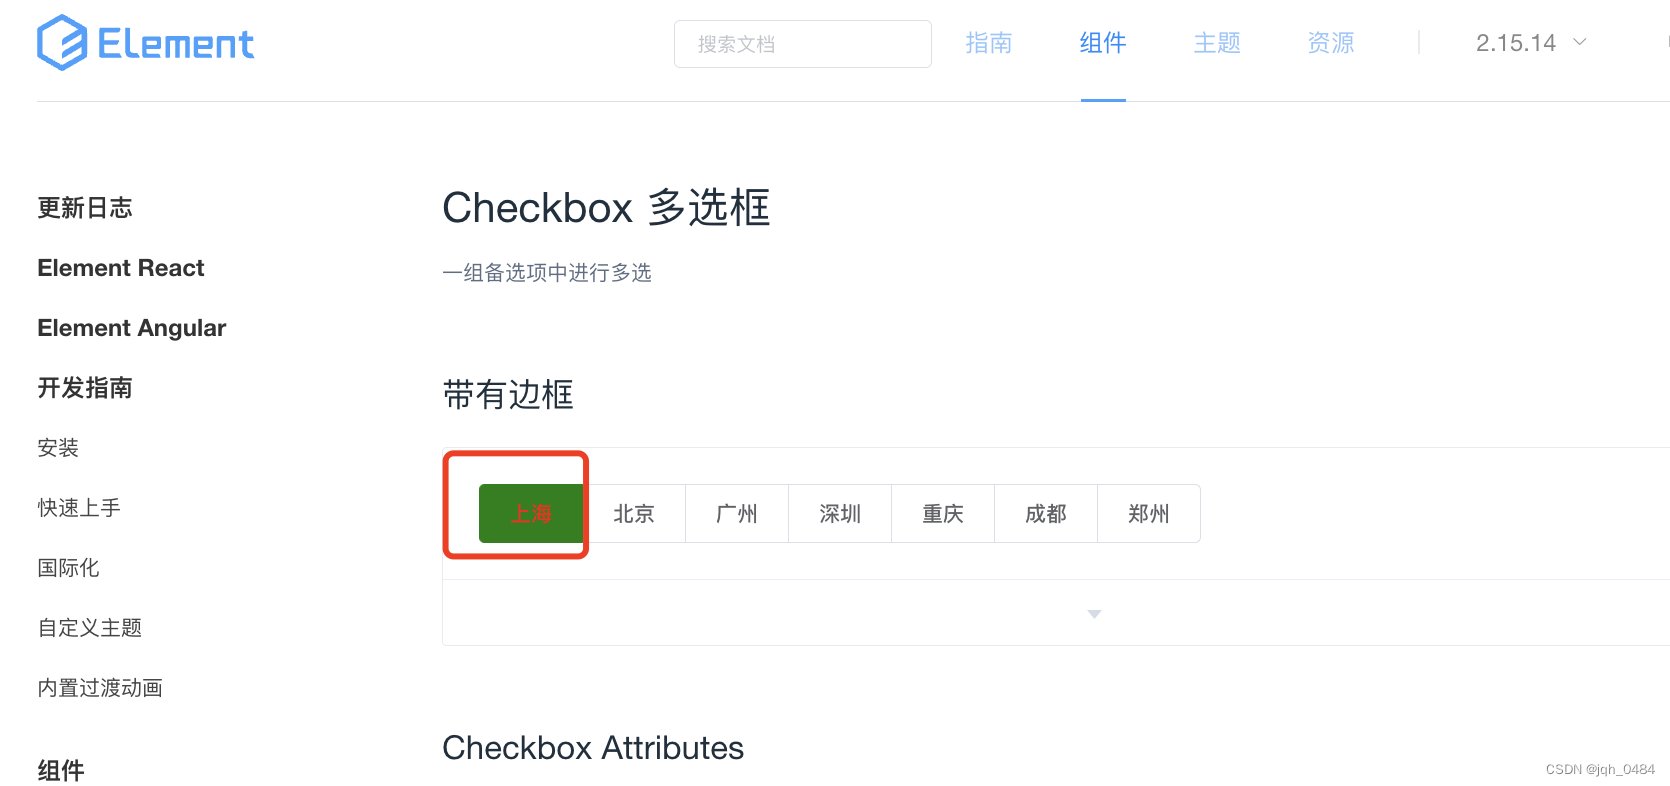Expand the example code with the arrow
The image size is (1670, 786).
pyautogui.click(x=1093, y=613)
